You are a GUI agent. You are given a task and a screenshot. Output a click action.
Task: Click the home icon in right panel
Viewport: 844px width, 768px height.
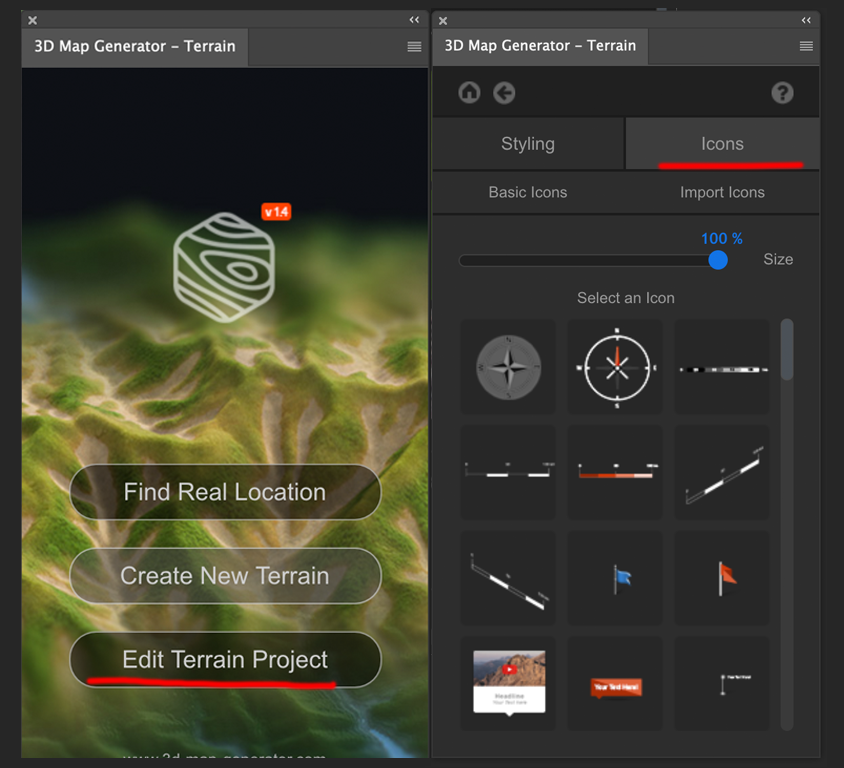(x=469, y=93)
